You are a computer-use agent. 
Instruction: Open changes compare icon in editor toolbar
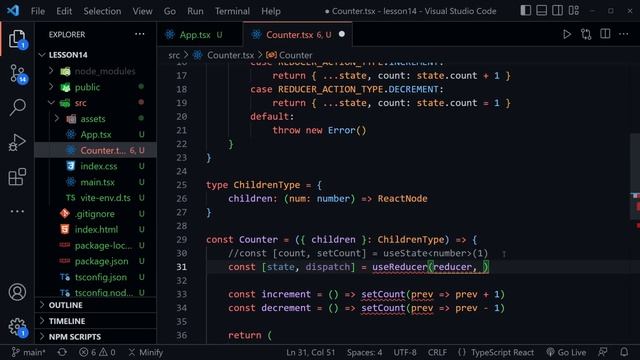(x=586, y=34)
